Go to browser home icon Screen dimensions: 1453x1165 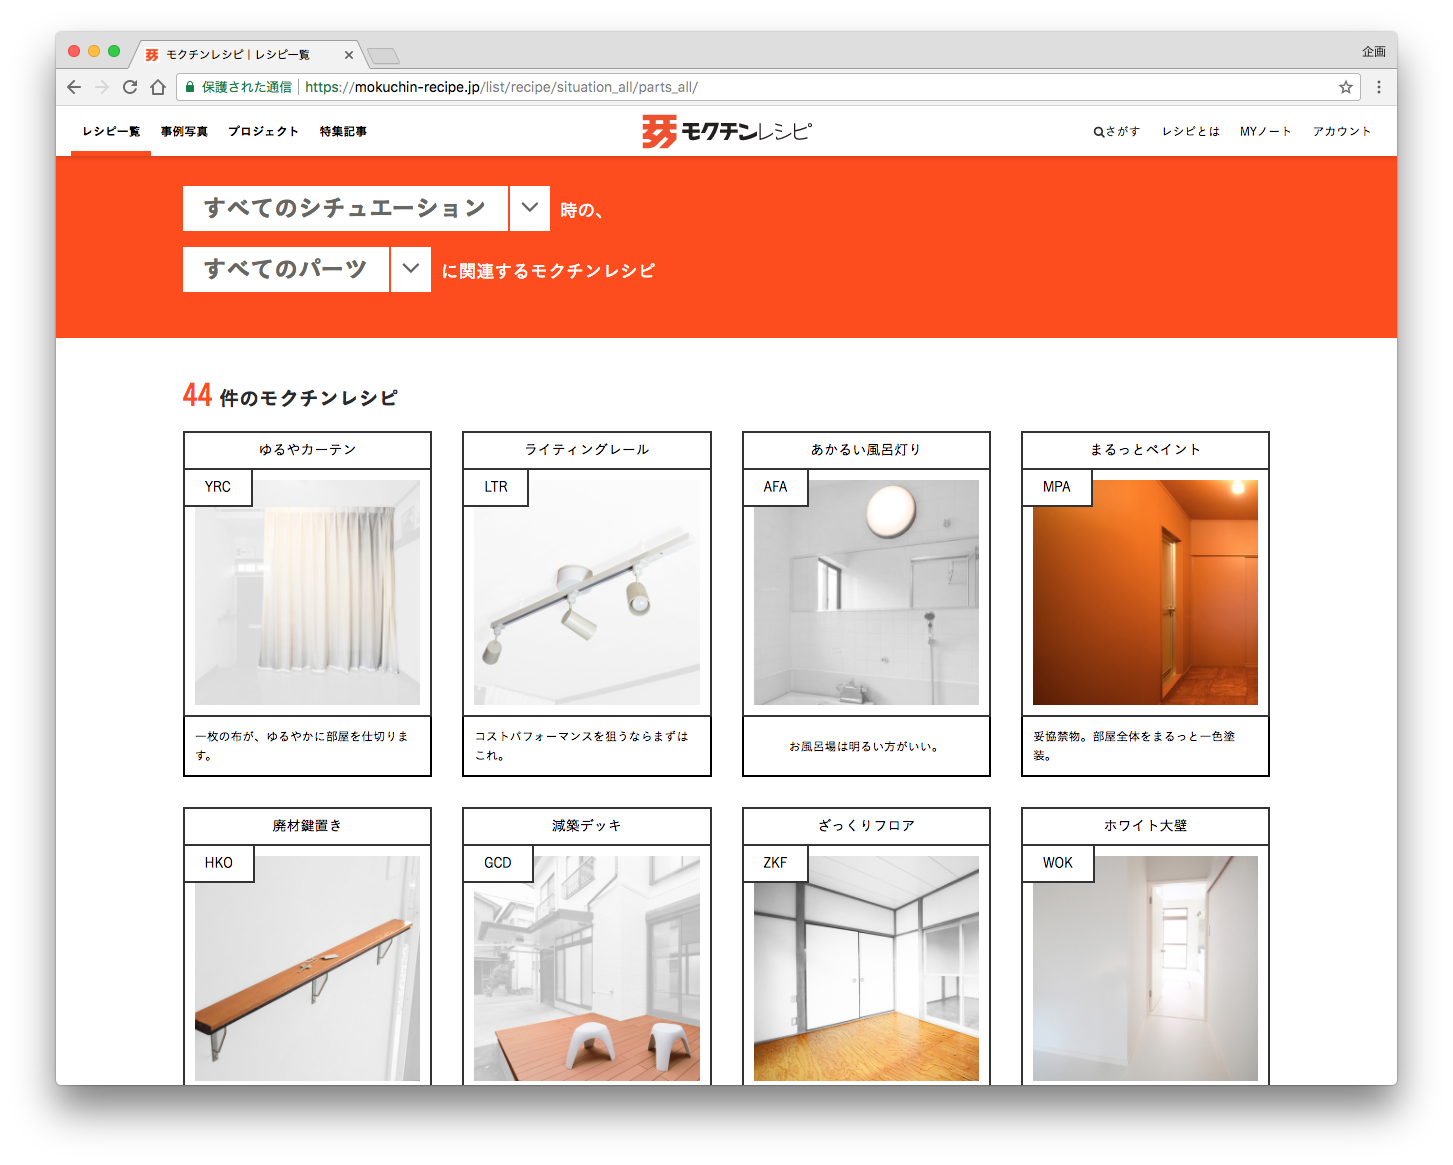click(x=158, y=87)
